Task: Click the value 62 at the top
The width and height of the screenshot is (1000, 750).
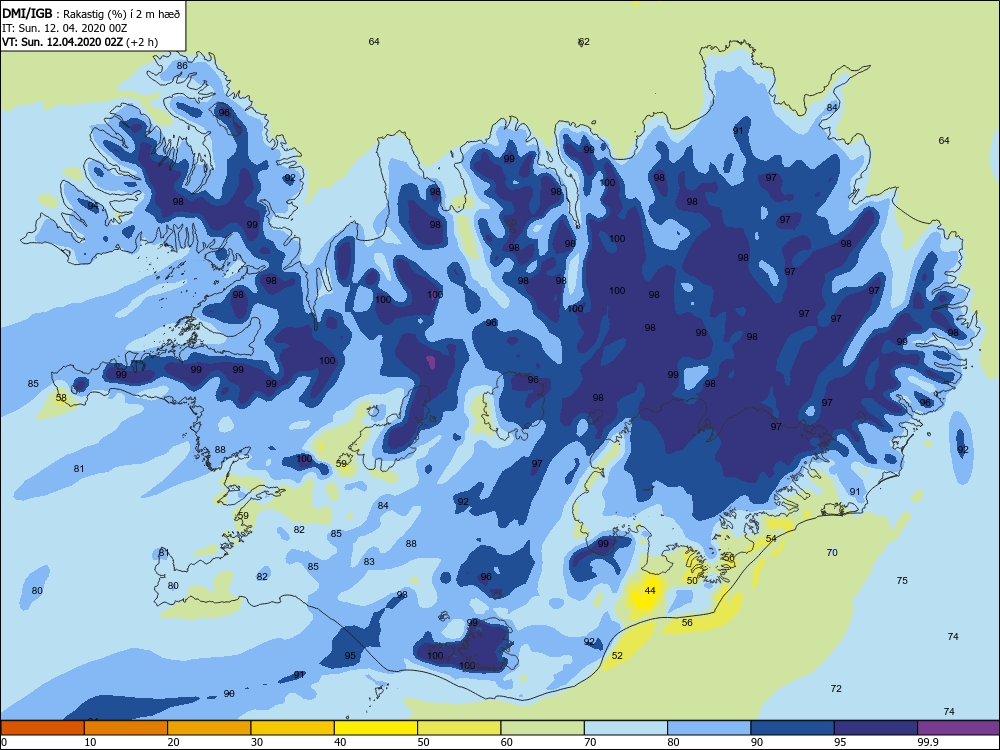Action: point(584,42)
